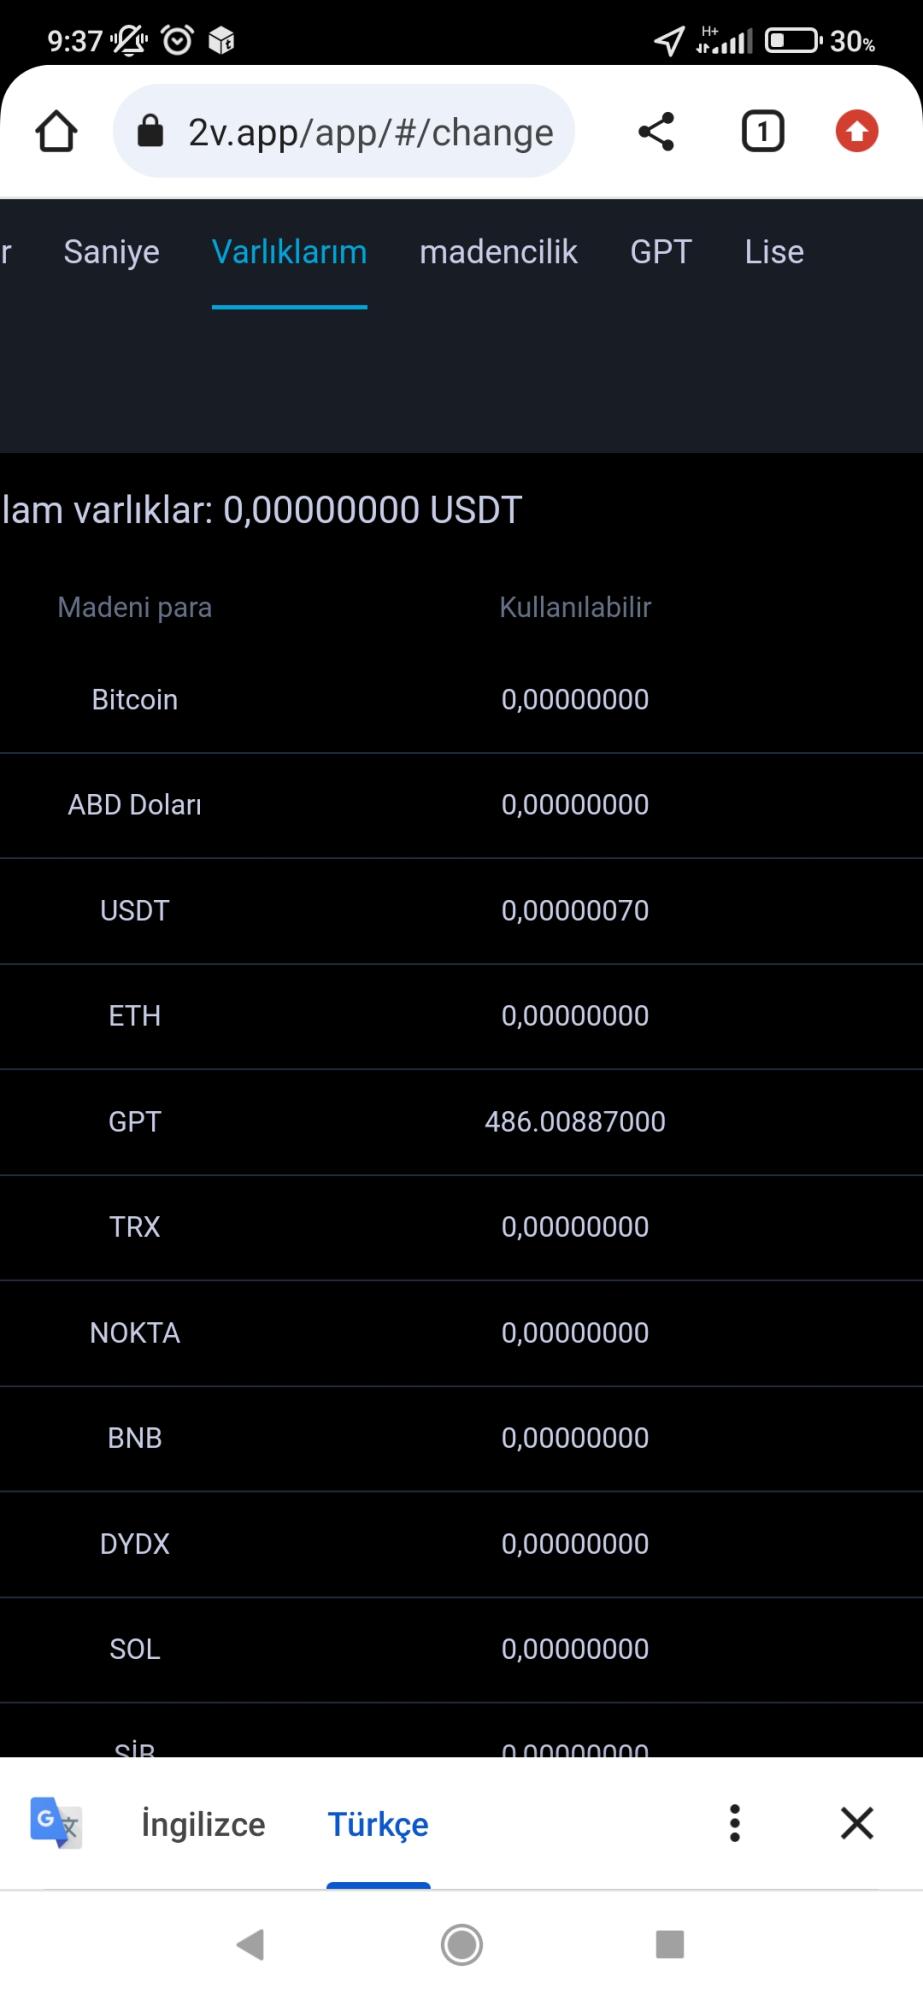Tap the URL address bar

pos(345,131)
